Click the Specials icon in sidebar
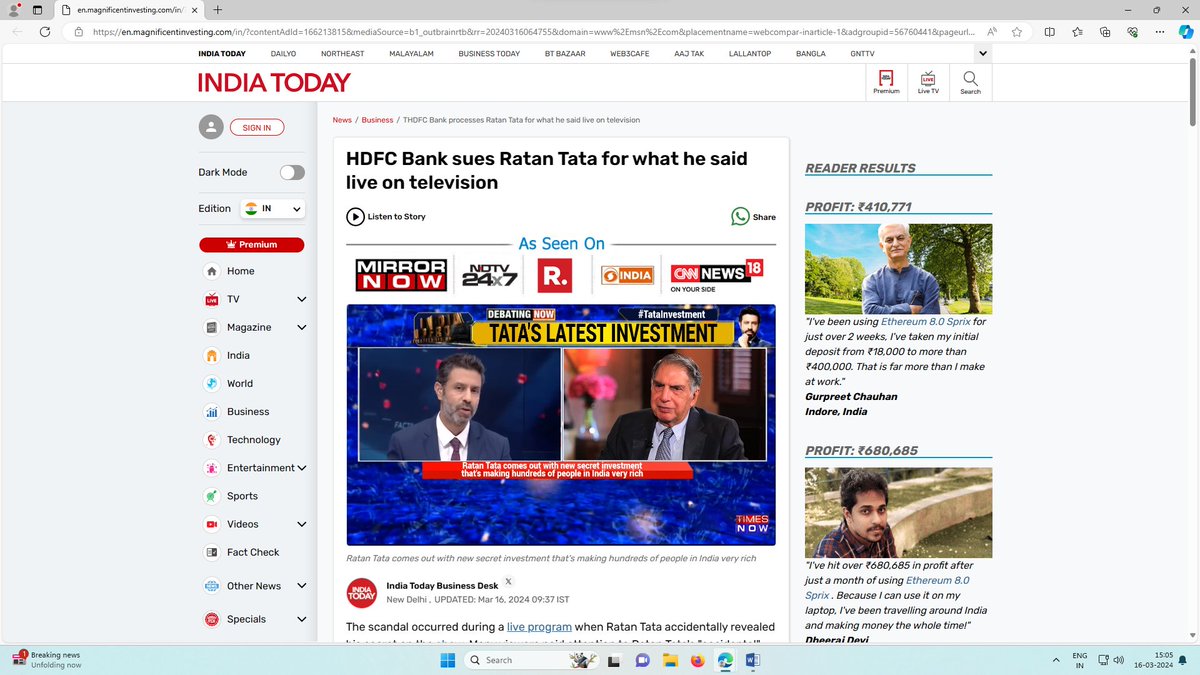This screenshot has height=675, width=1200. pos(211,619)
